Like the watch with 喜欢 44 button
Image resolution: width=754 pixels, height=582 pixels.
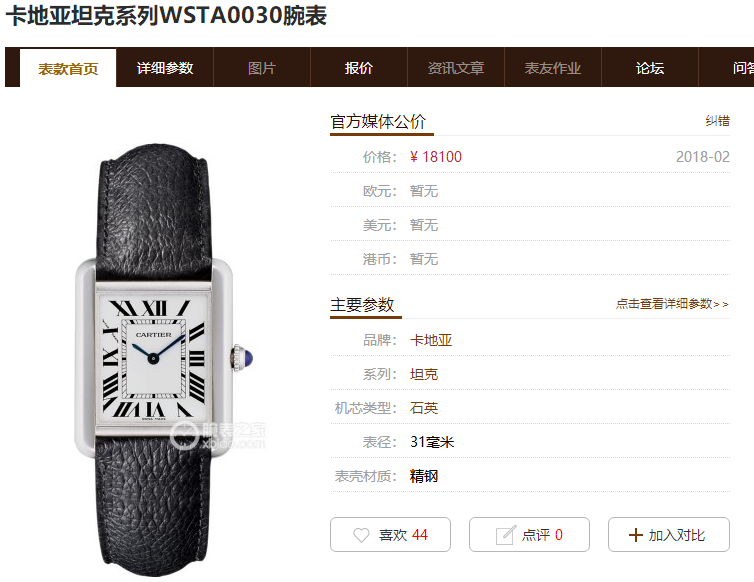coord(390,534)
